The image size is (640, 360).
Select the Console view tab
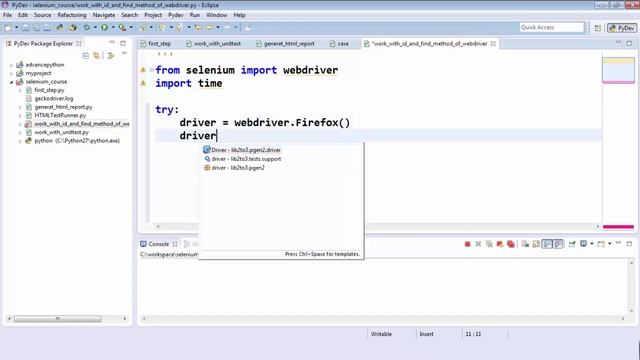coord(158,244)
